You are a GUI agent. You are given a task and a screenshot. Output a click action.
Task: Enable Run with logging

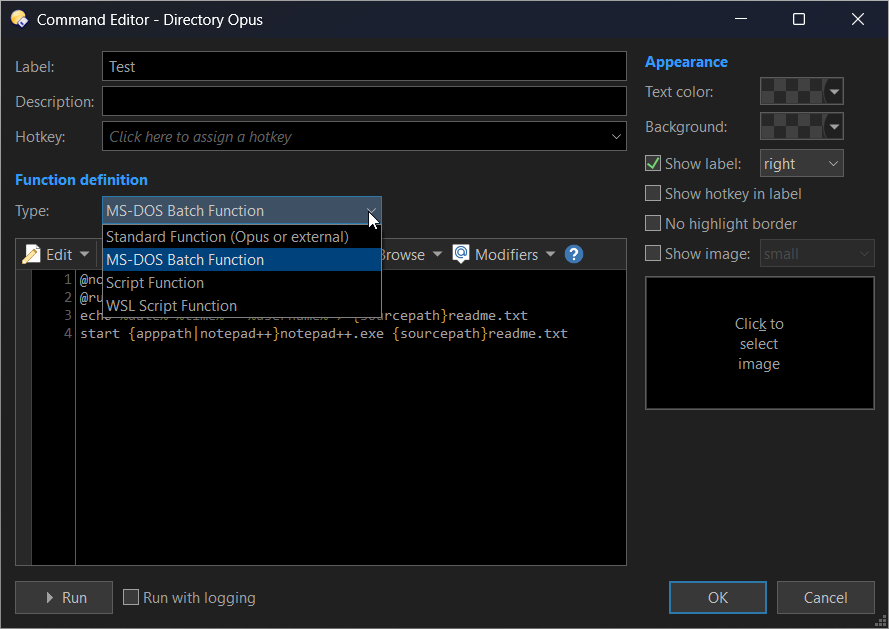click(131, 598)
